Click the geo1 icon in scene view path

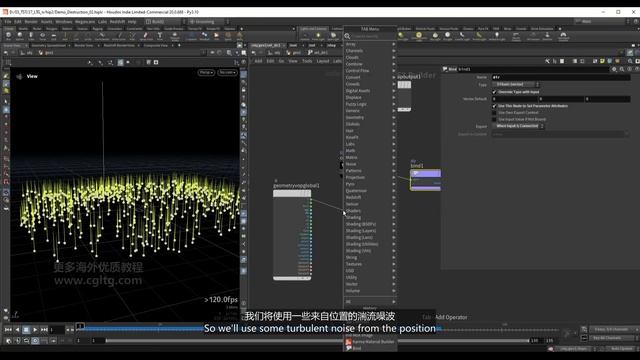pos(41,53)
